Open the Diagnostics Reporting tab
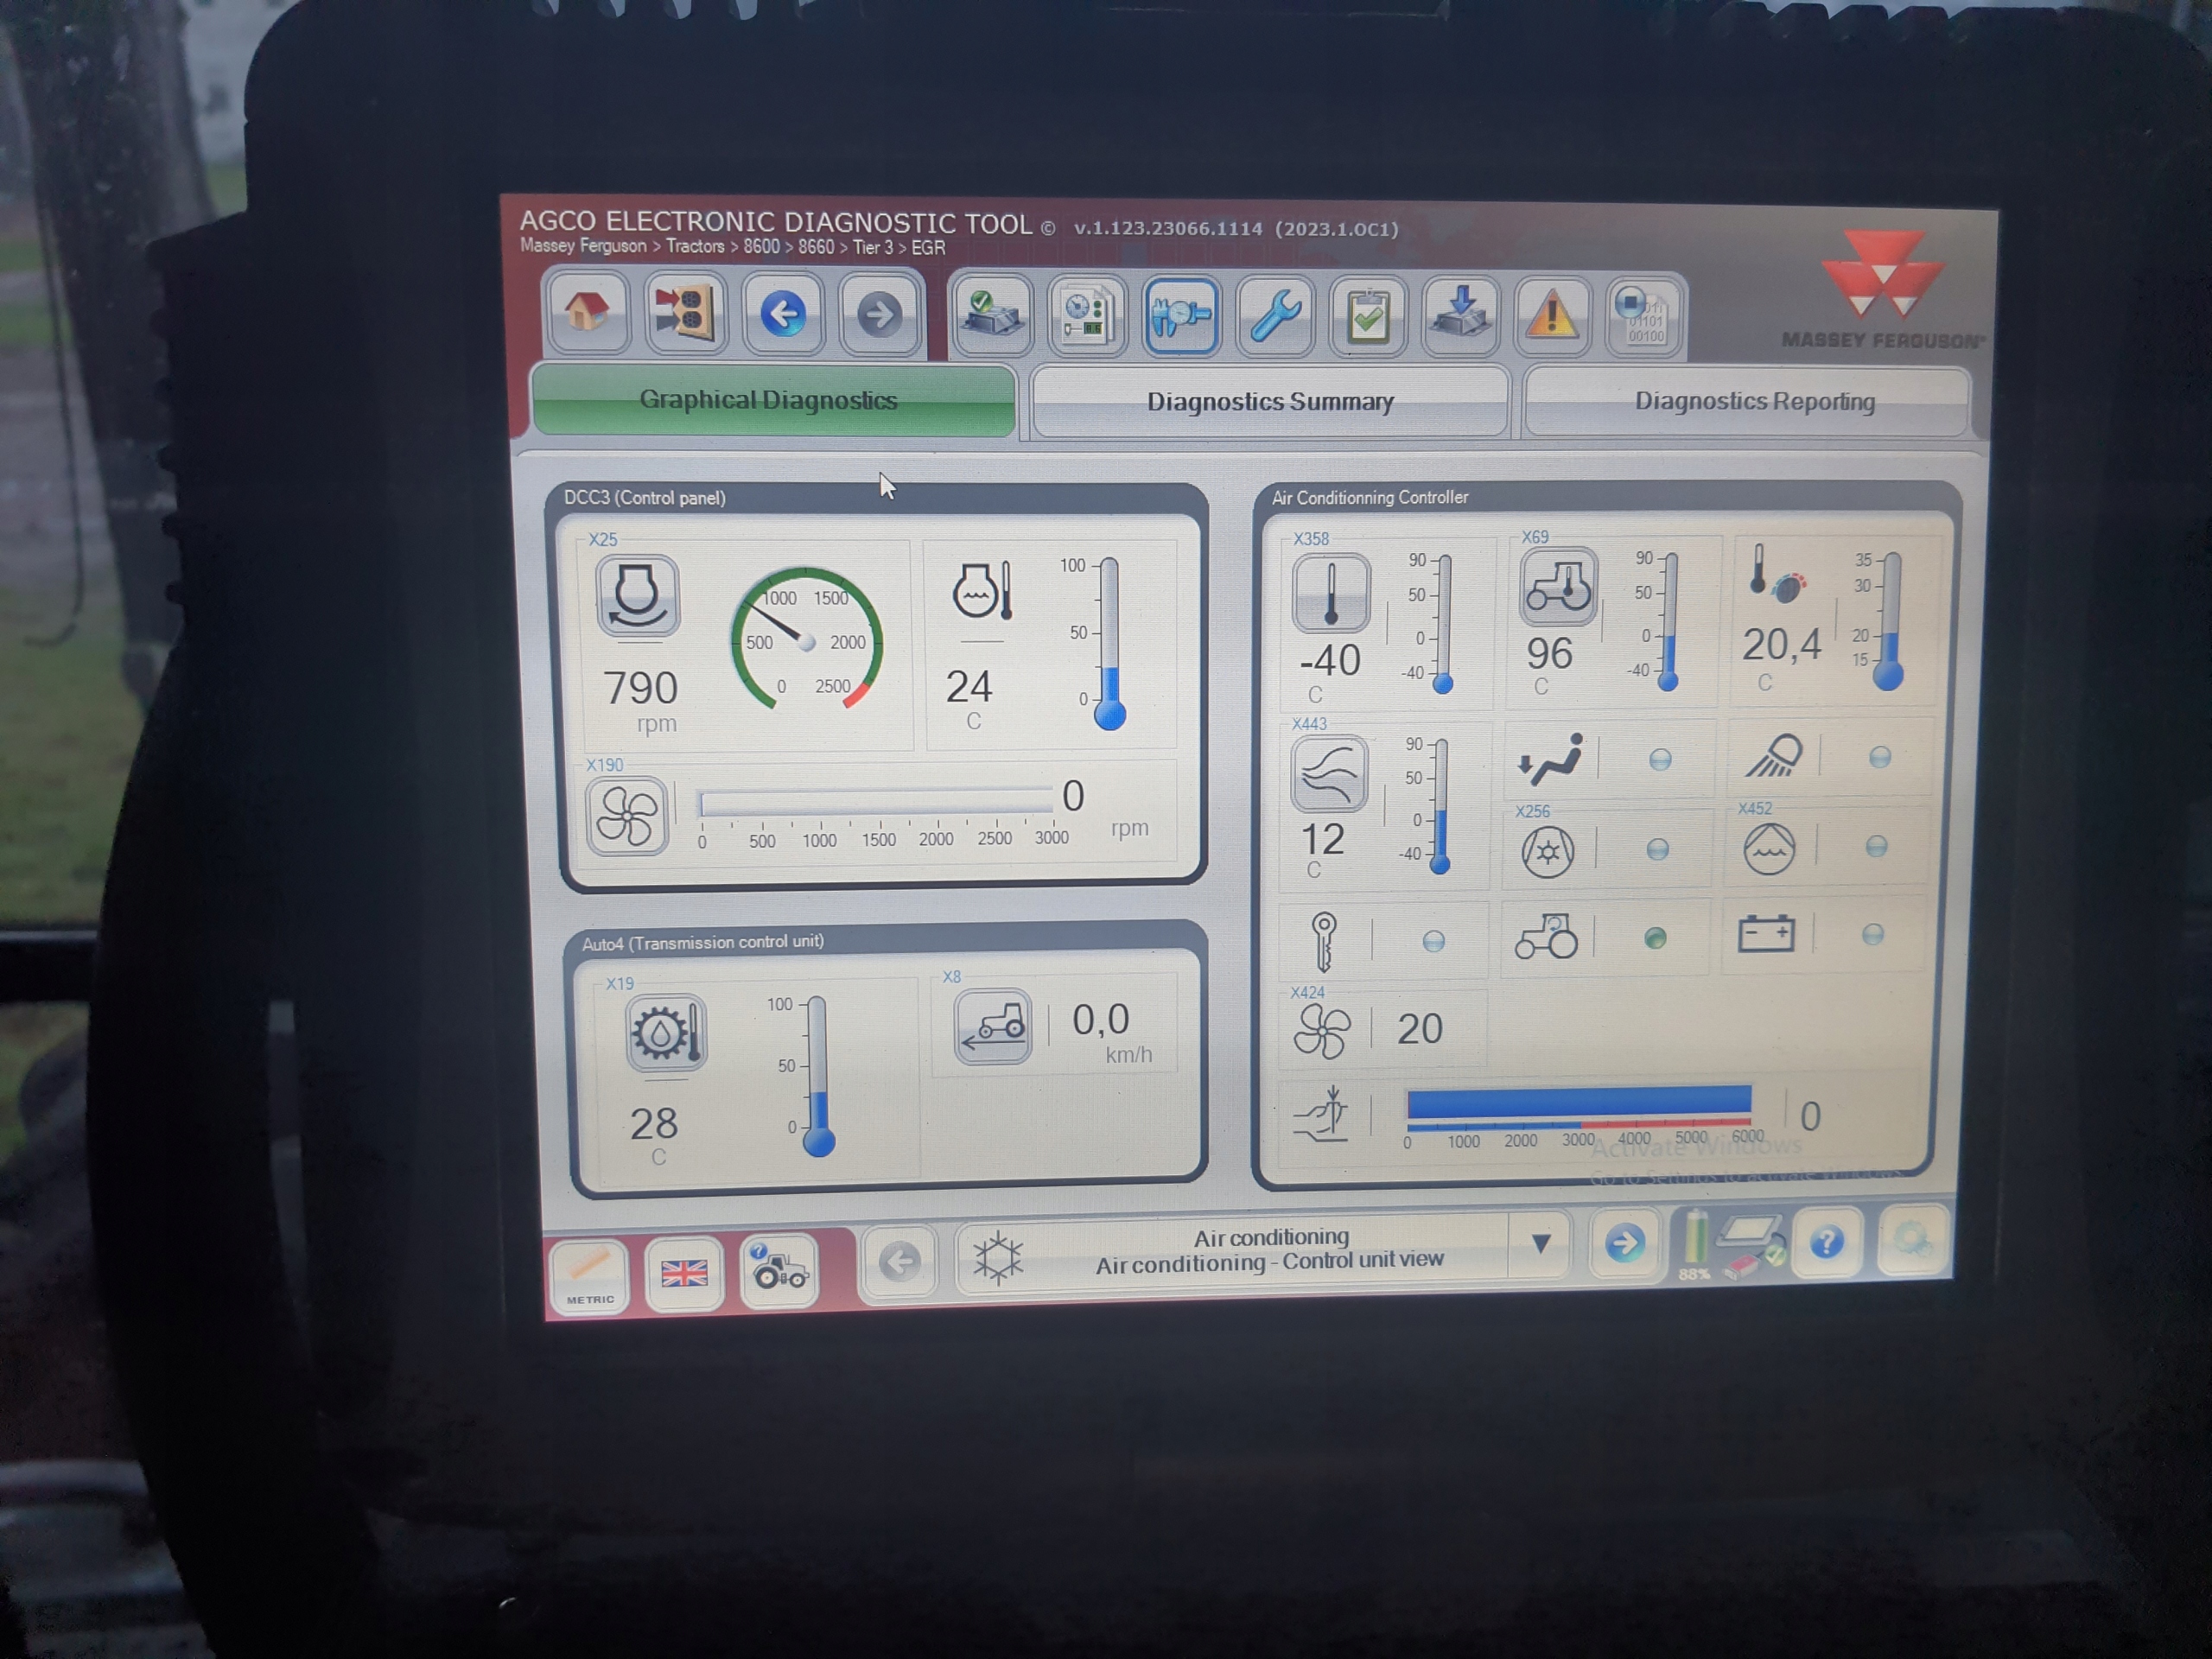Screen dimensions: 2212x1659 1754,402
